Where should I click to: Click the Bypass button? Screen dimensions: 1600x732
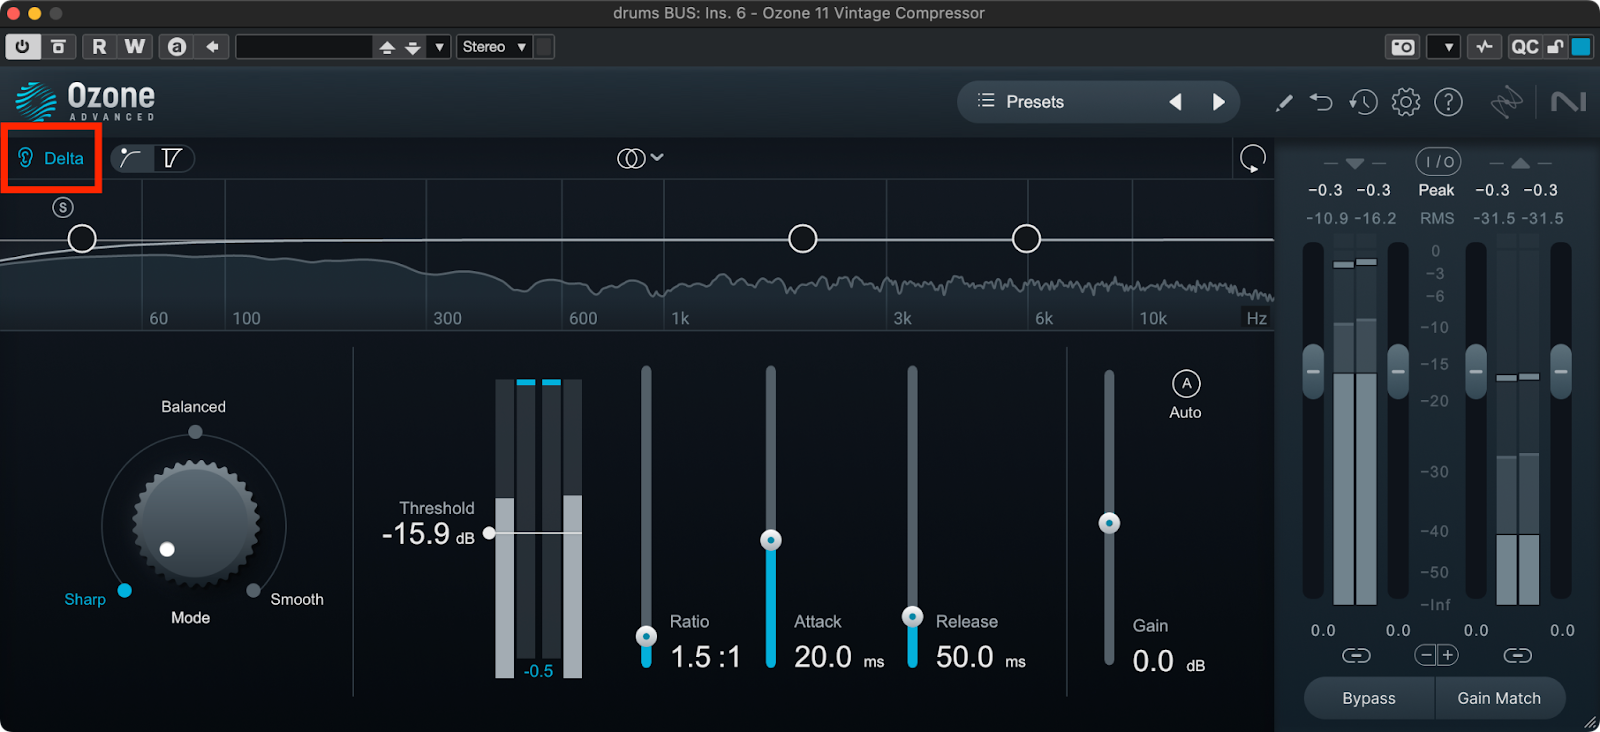coord(1368,698)
